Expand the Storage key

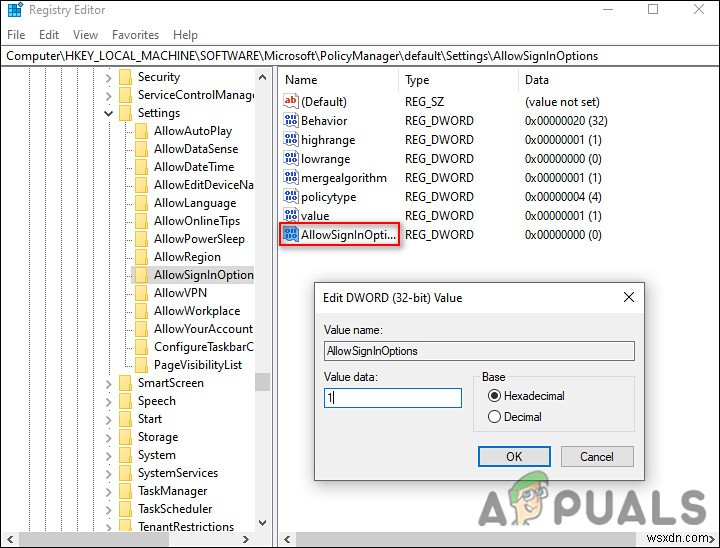coord(108,437)
